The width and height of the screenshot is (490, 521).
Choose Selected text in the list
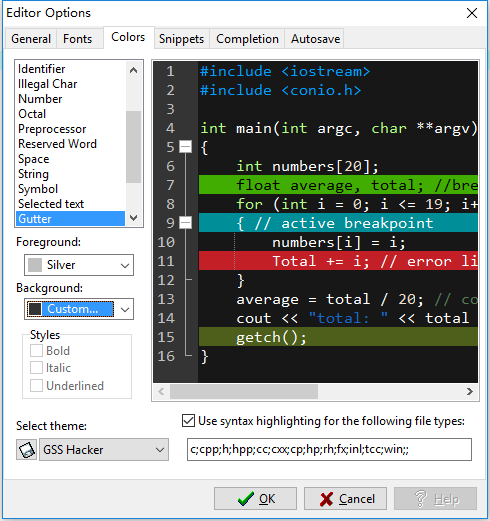click(x=70, y=204)
